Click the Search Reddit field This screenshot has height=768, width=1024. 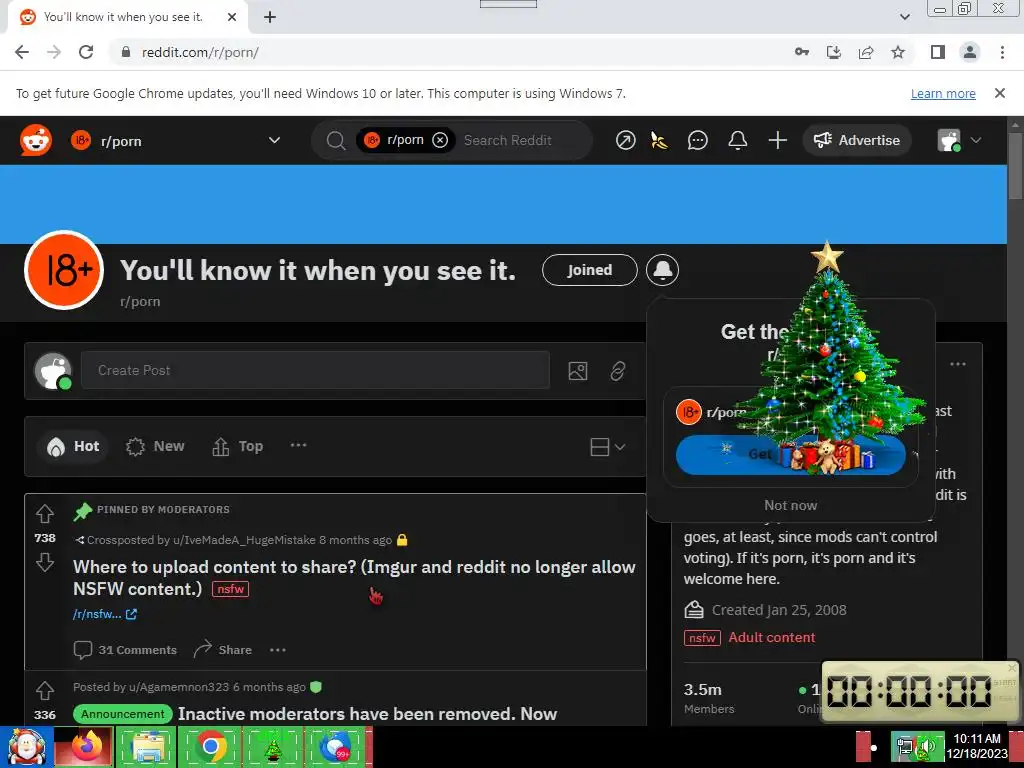[x=507, y=140]
